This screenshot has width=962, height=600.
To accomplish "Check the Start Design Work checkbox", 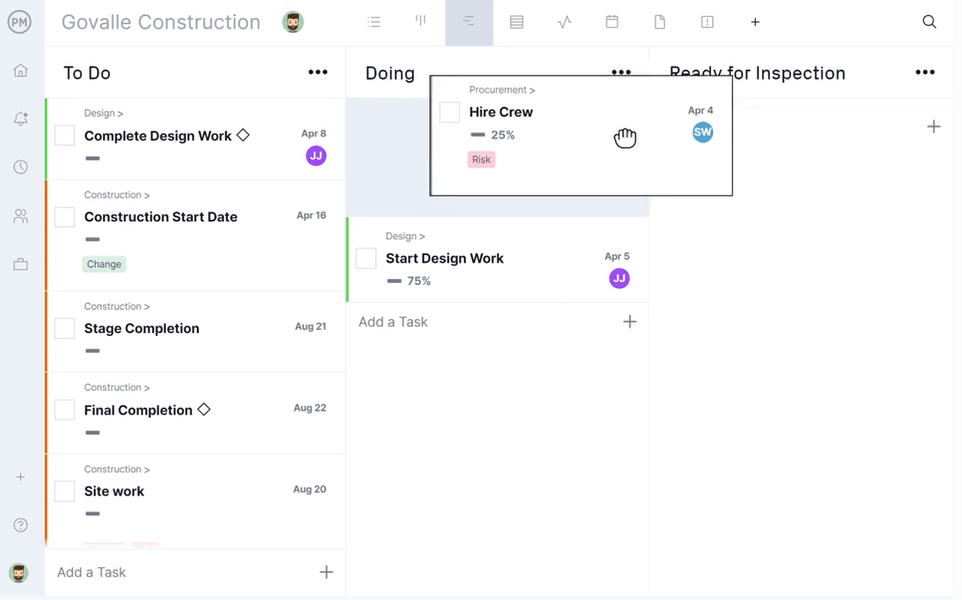I will [365, 258].
